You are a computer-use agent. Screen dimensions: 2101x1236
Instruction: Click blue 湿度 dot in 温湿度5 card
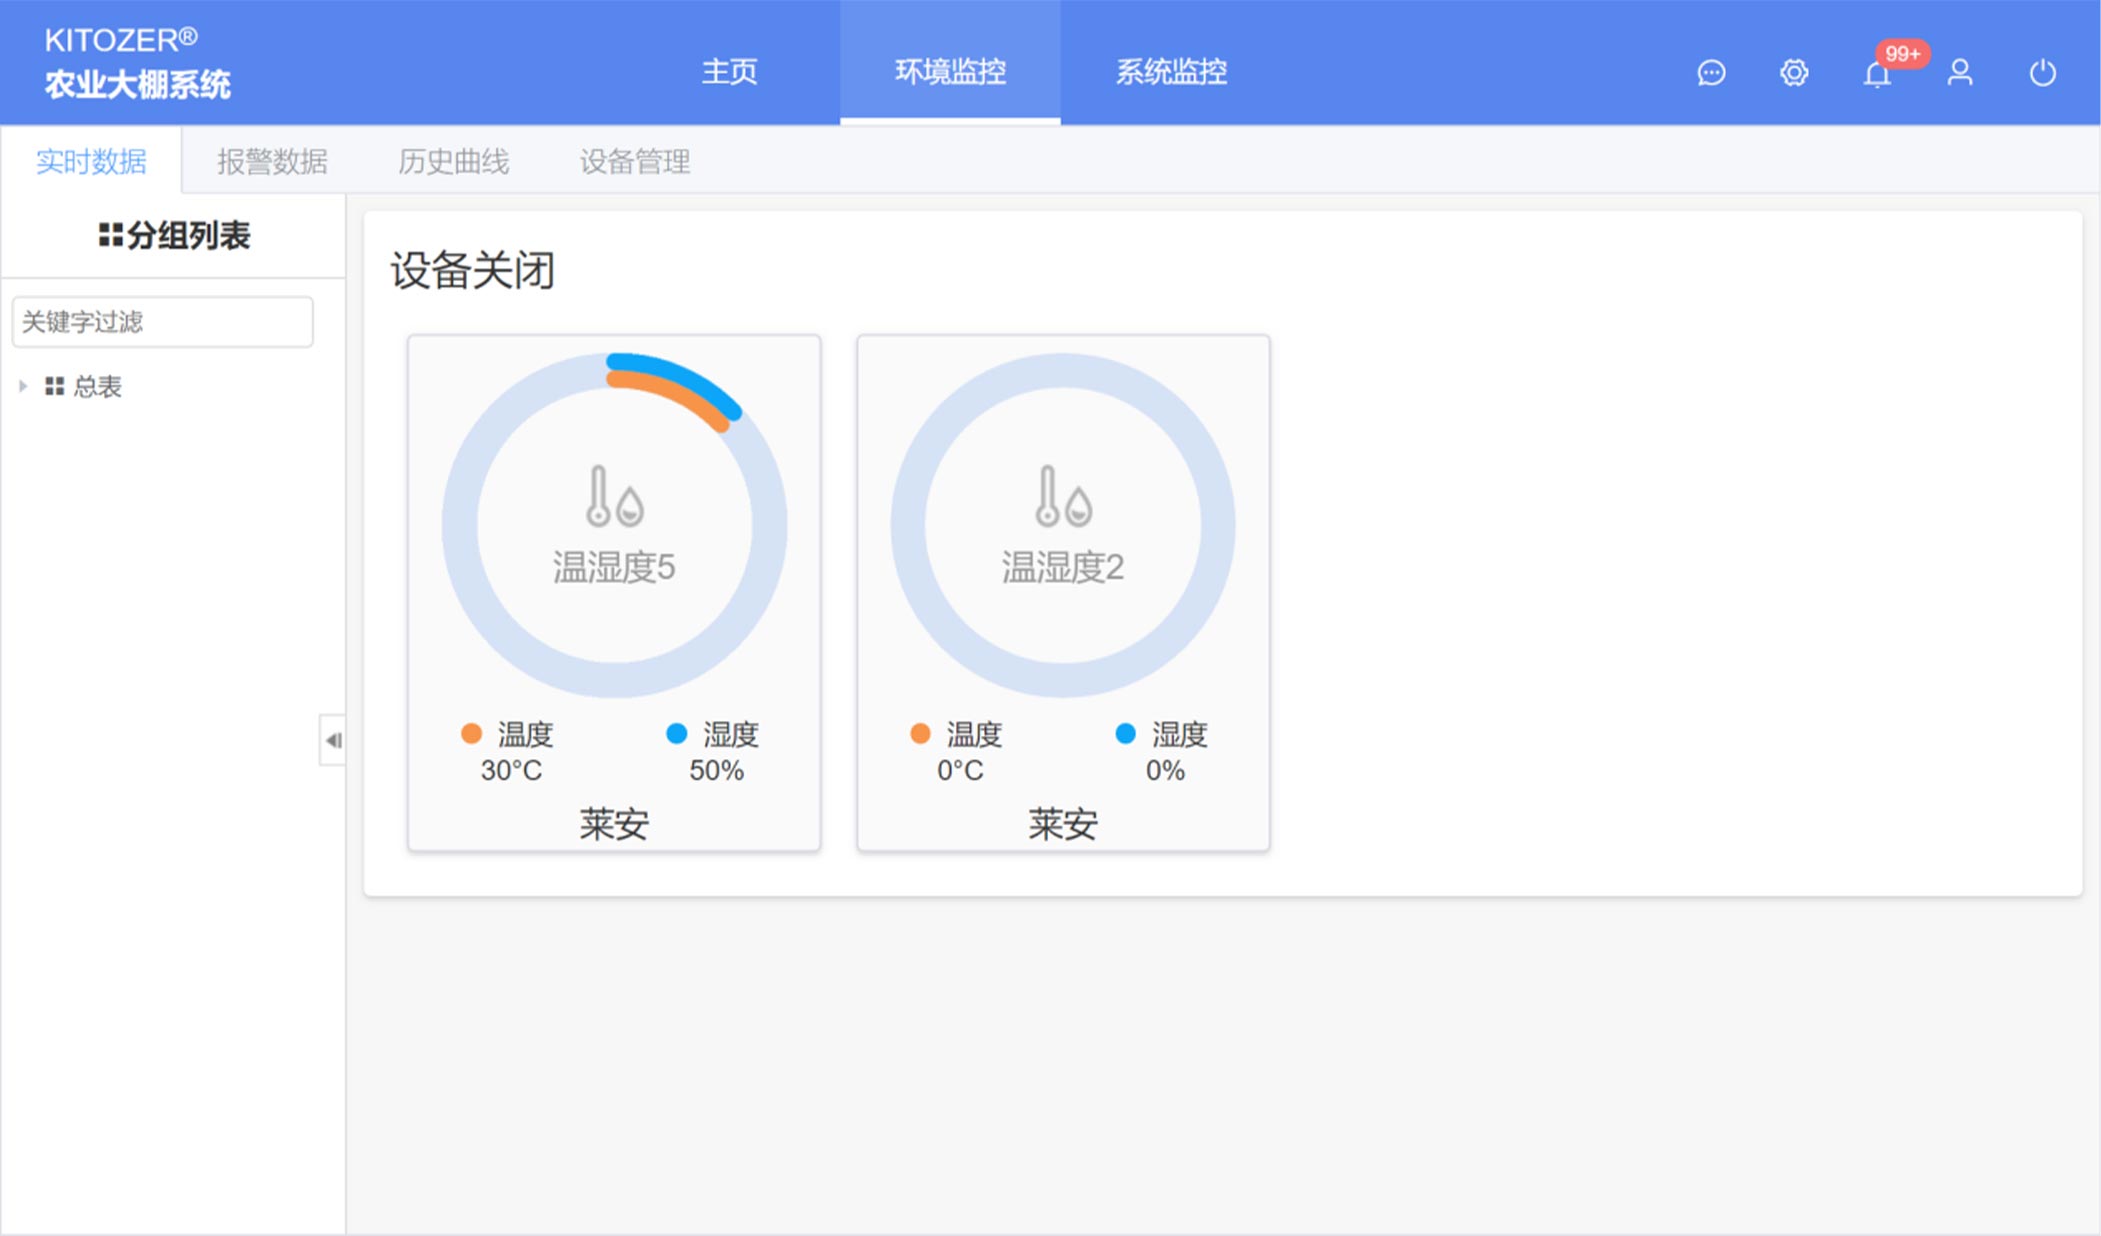677,734
